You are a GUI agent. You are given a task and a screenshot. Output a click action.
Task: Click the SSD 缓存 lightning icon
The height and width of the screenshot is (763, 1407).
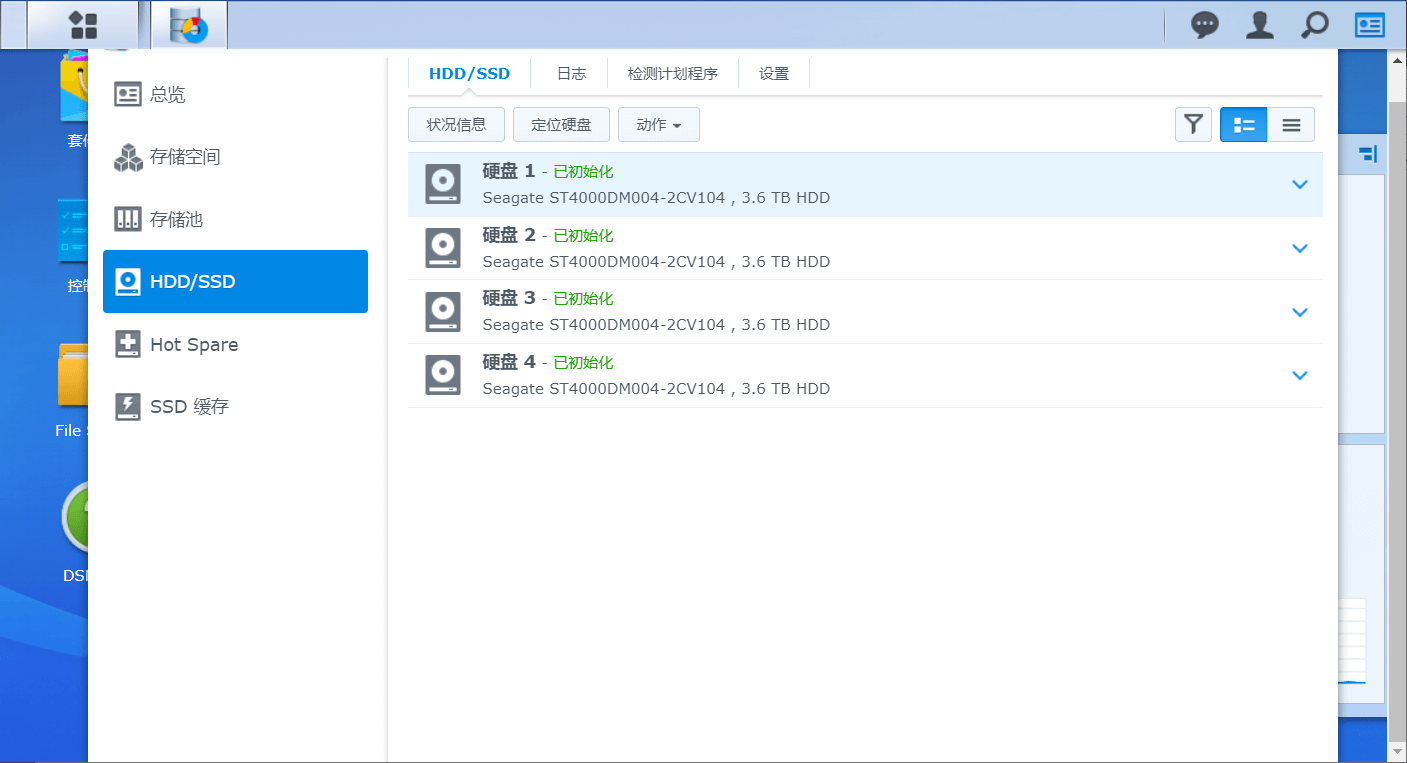pos(128,406)
